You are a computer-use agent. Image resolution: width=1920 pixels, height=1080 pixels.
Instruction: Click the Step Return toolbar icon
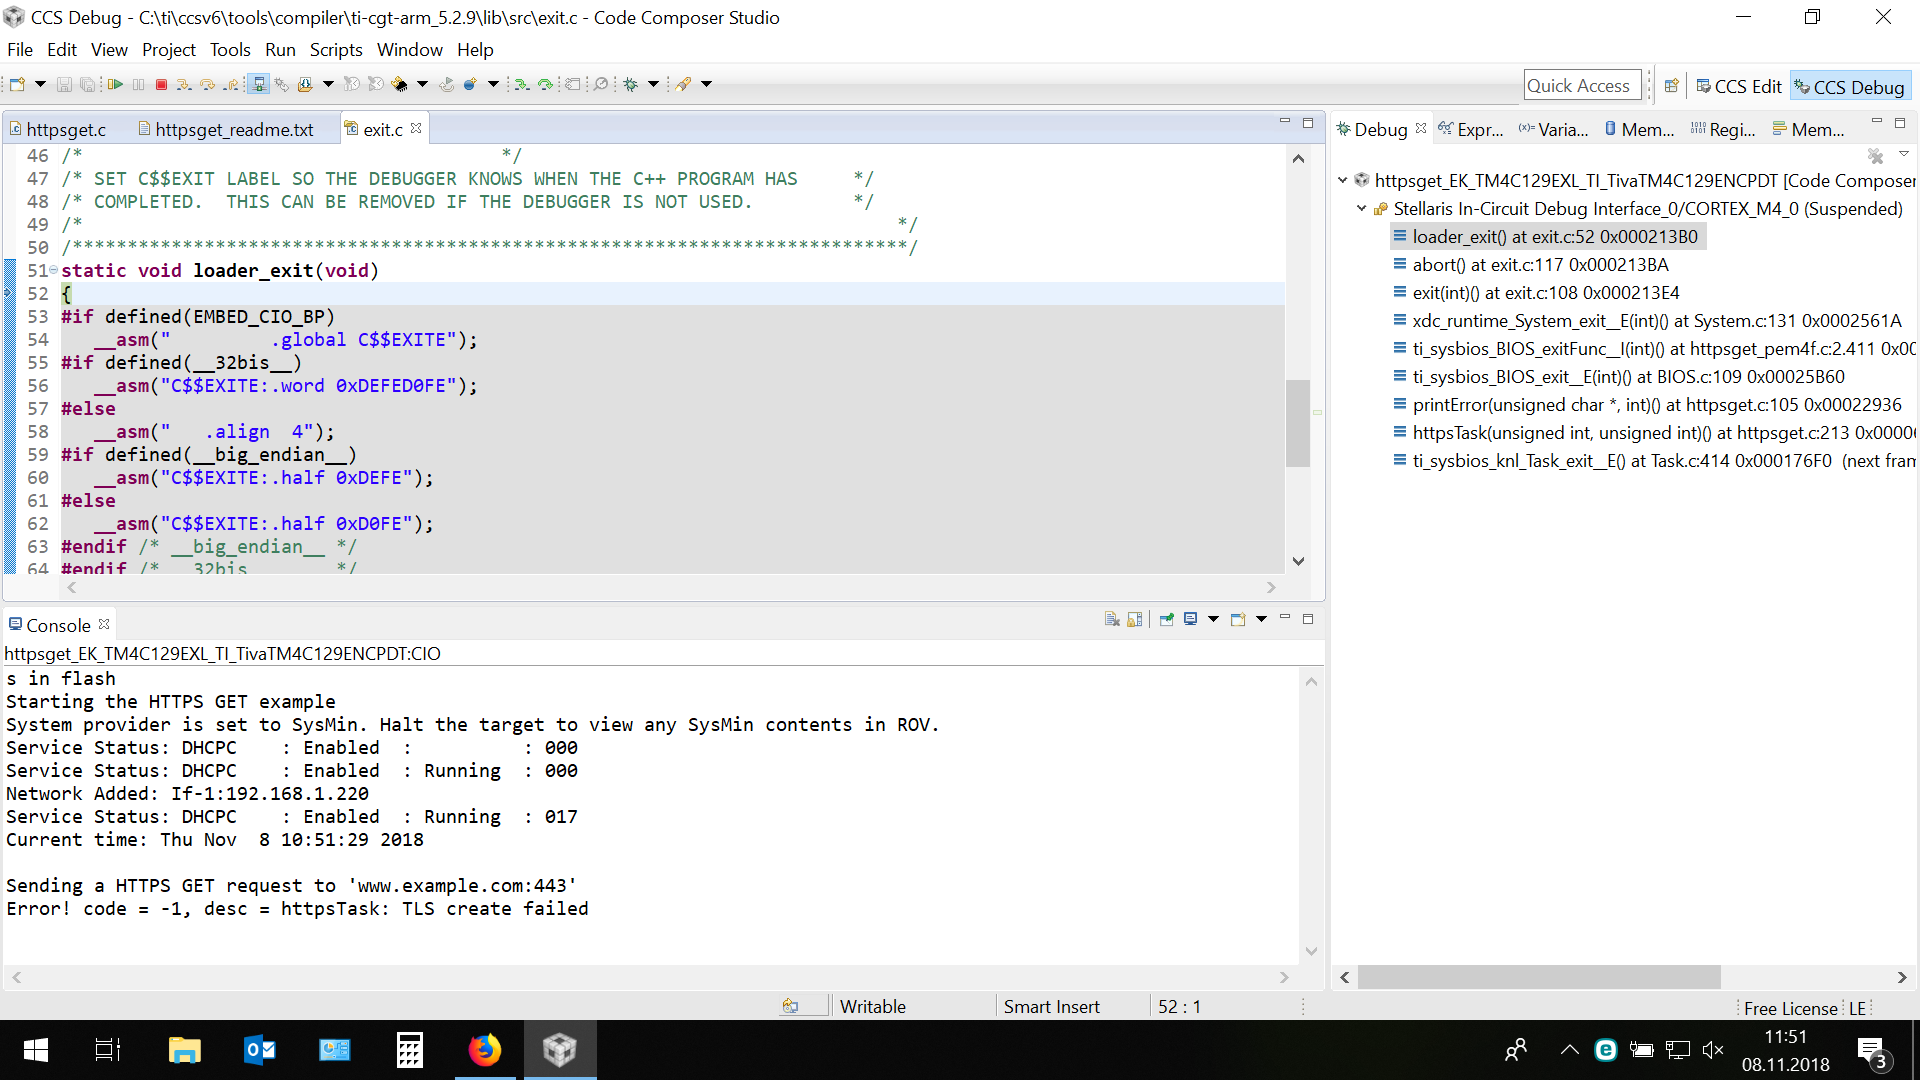230,85
